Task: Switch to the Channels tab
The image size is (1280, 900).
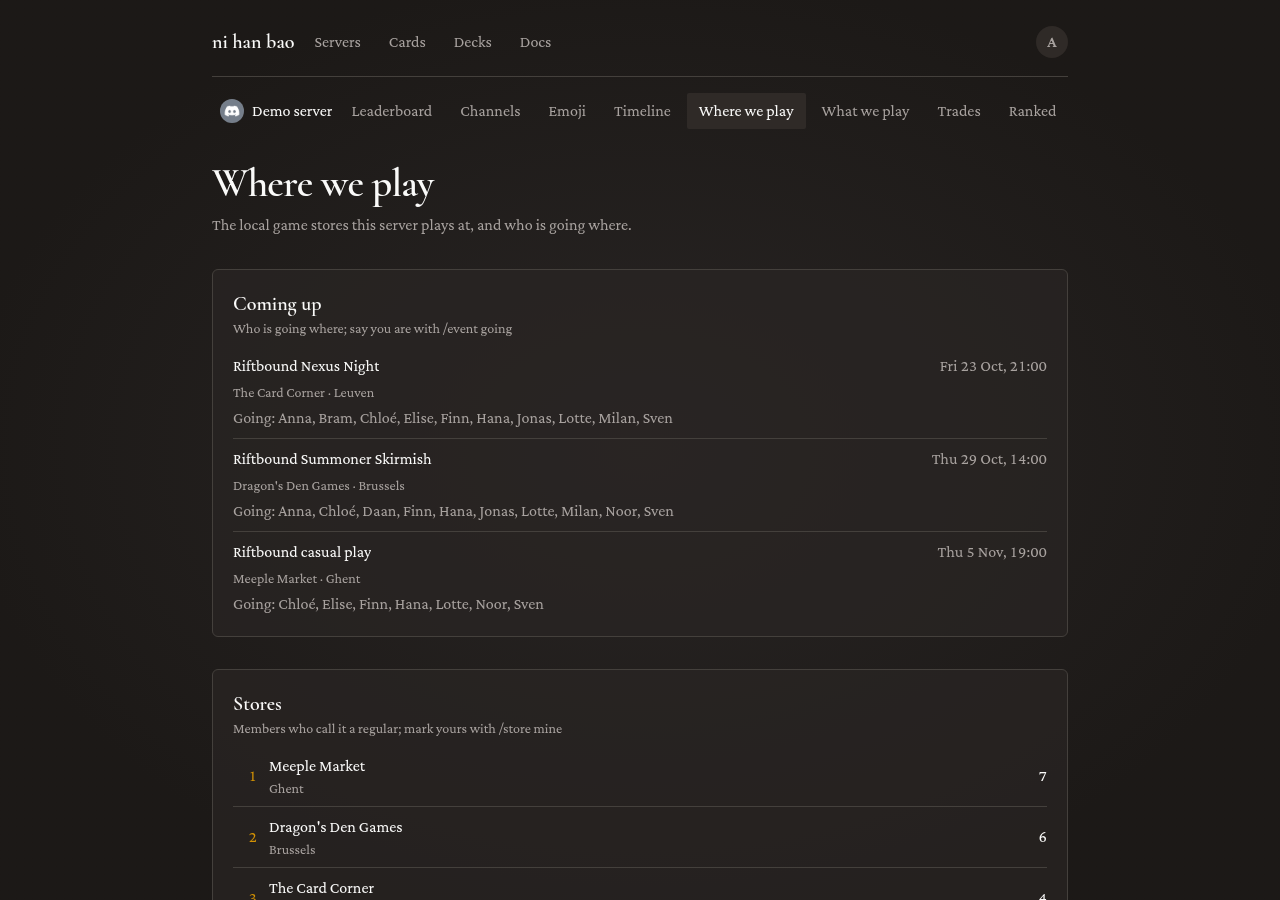Action: tap(490, 111)
